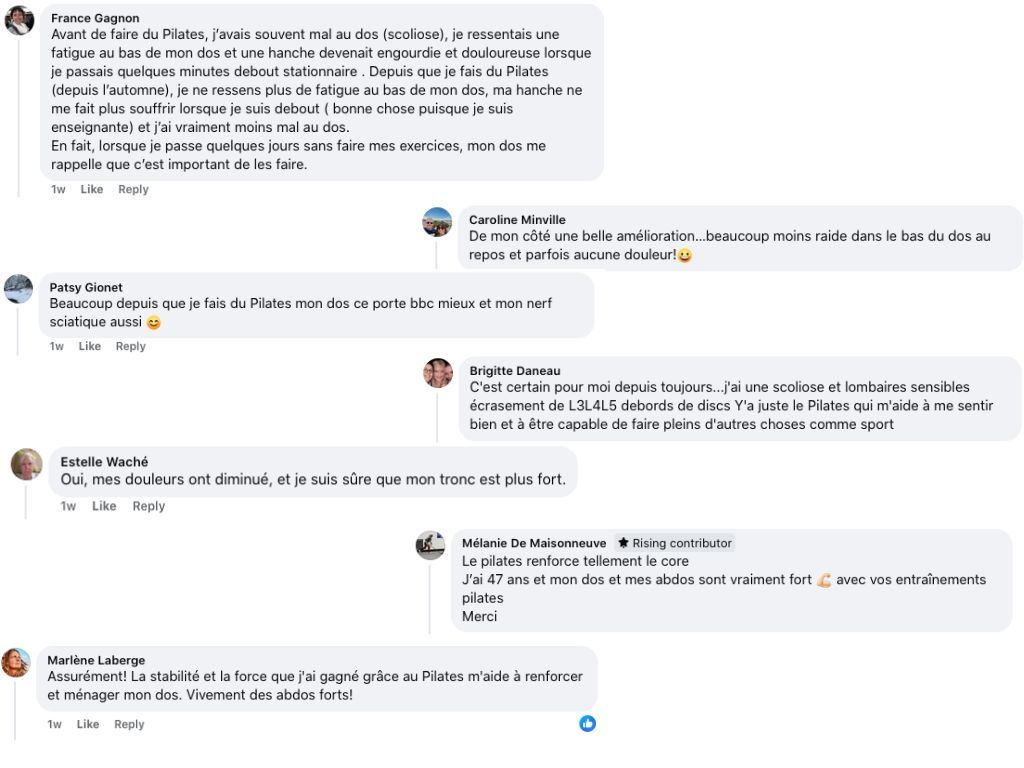Open the Caroline Minville name link

tap(517, 220)
